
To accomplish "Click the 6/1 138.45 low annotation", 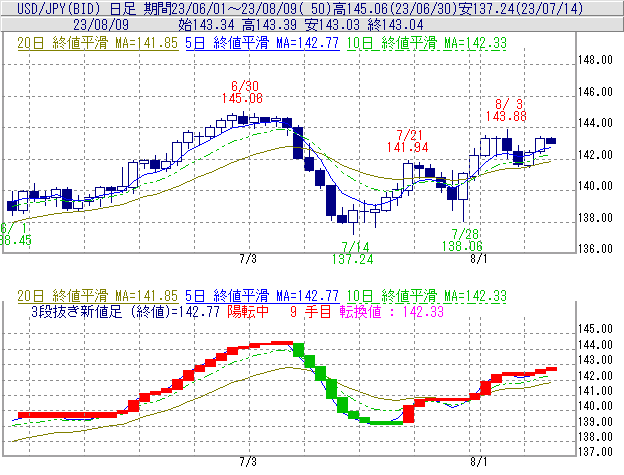I will click(x=16, y=234).
